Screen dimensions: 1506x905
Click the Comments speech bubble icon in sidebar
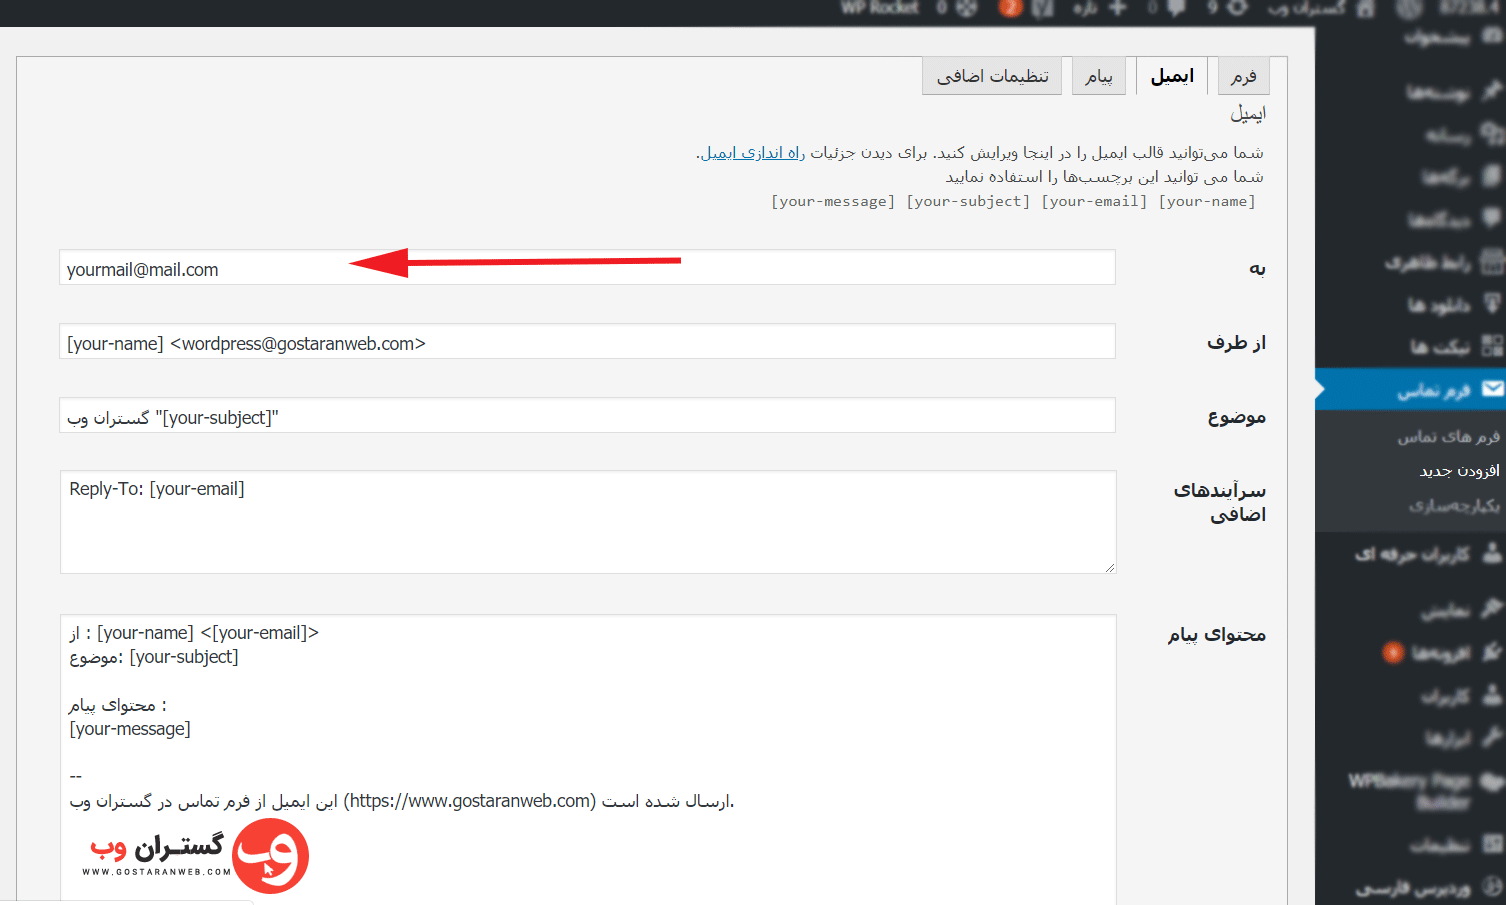tap(1492, 217)
